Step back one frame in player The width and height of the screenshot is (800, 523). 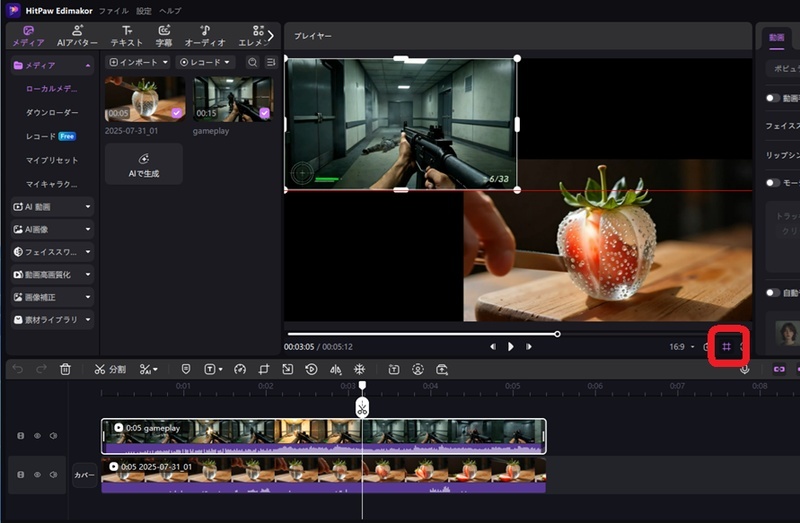pyautogui.click(x=492, y=346)
